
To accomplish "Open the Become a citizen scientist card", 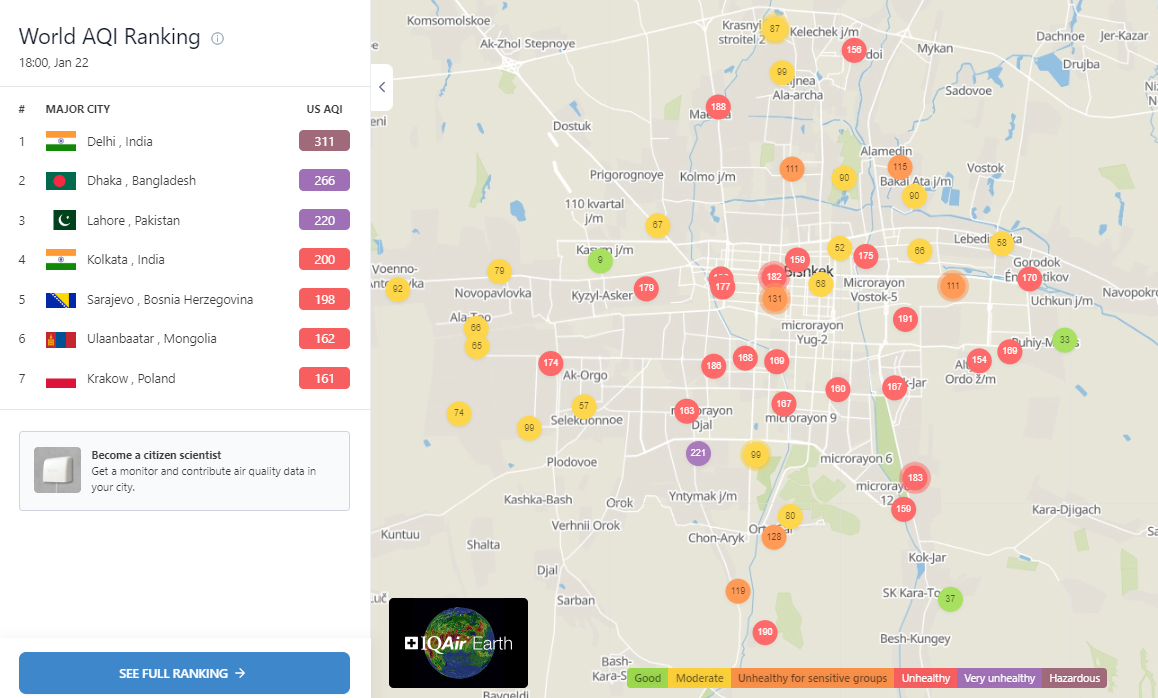I will [184, 471].
